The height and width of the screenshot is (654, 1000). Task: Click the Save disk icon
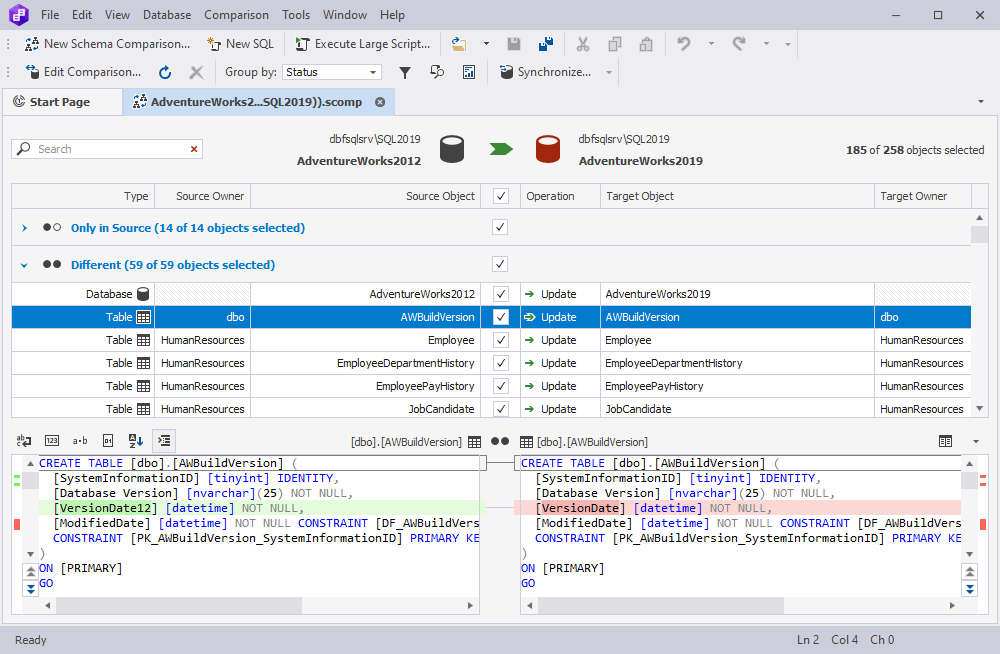pos(513,44)
